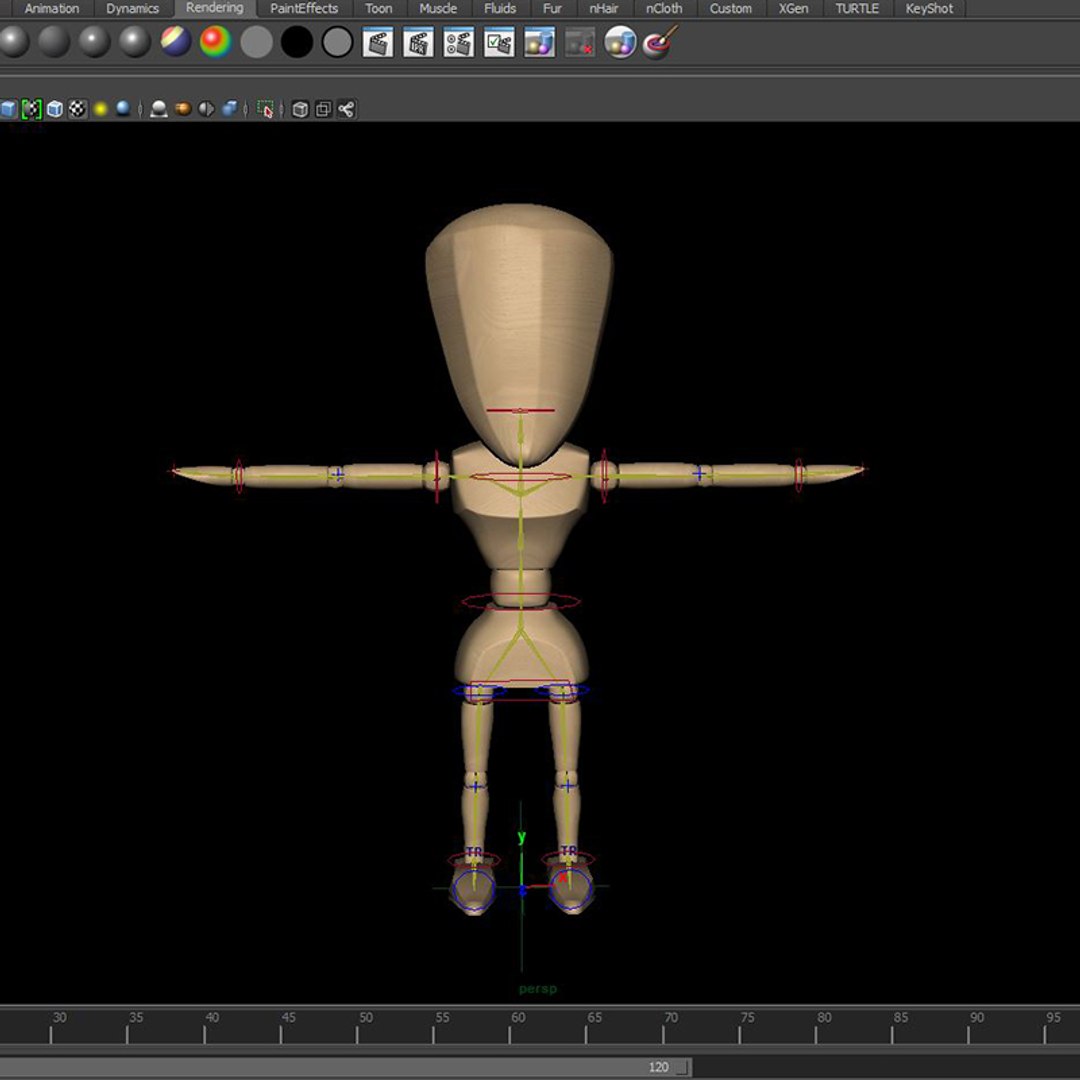This screenshot has width=1080, height=1080.
Task: Open the Fur shelf tab
Action: (552, 9)
